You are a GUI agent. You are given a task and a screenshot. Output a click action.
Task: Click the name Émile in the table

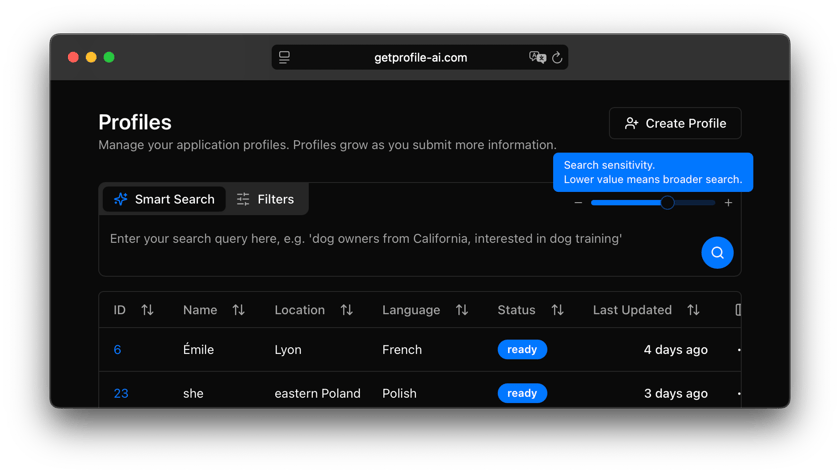[198, 350]
